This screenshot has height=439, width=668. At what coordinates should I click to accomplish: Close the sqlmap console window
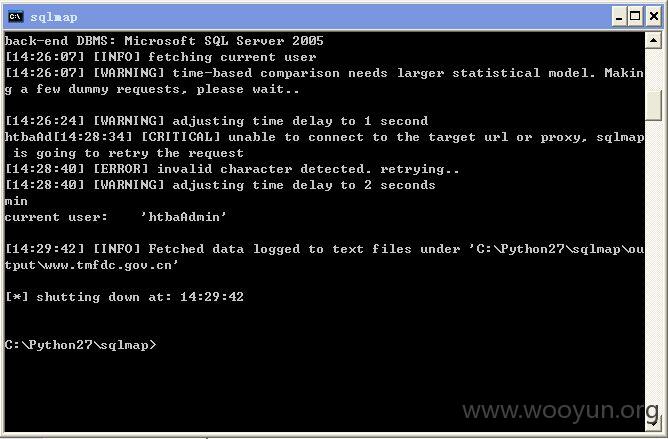654,17
